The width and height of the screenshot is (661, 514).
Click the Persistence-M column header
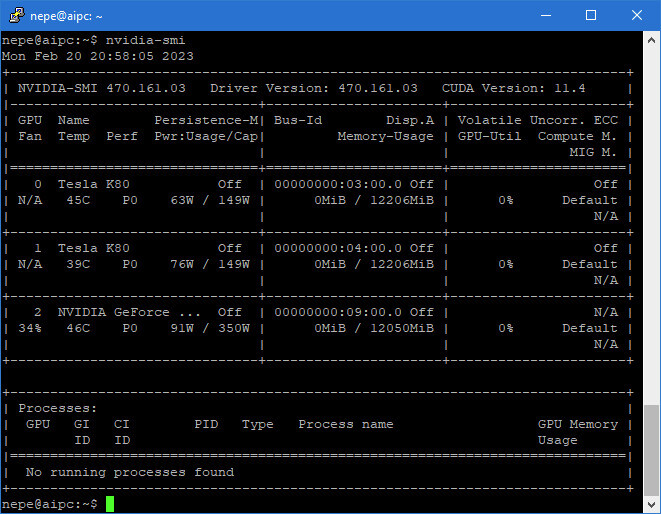tap(207, 120)
